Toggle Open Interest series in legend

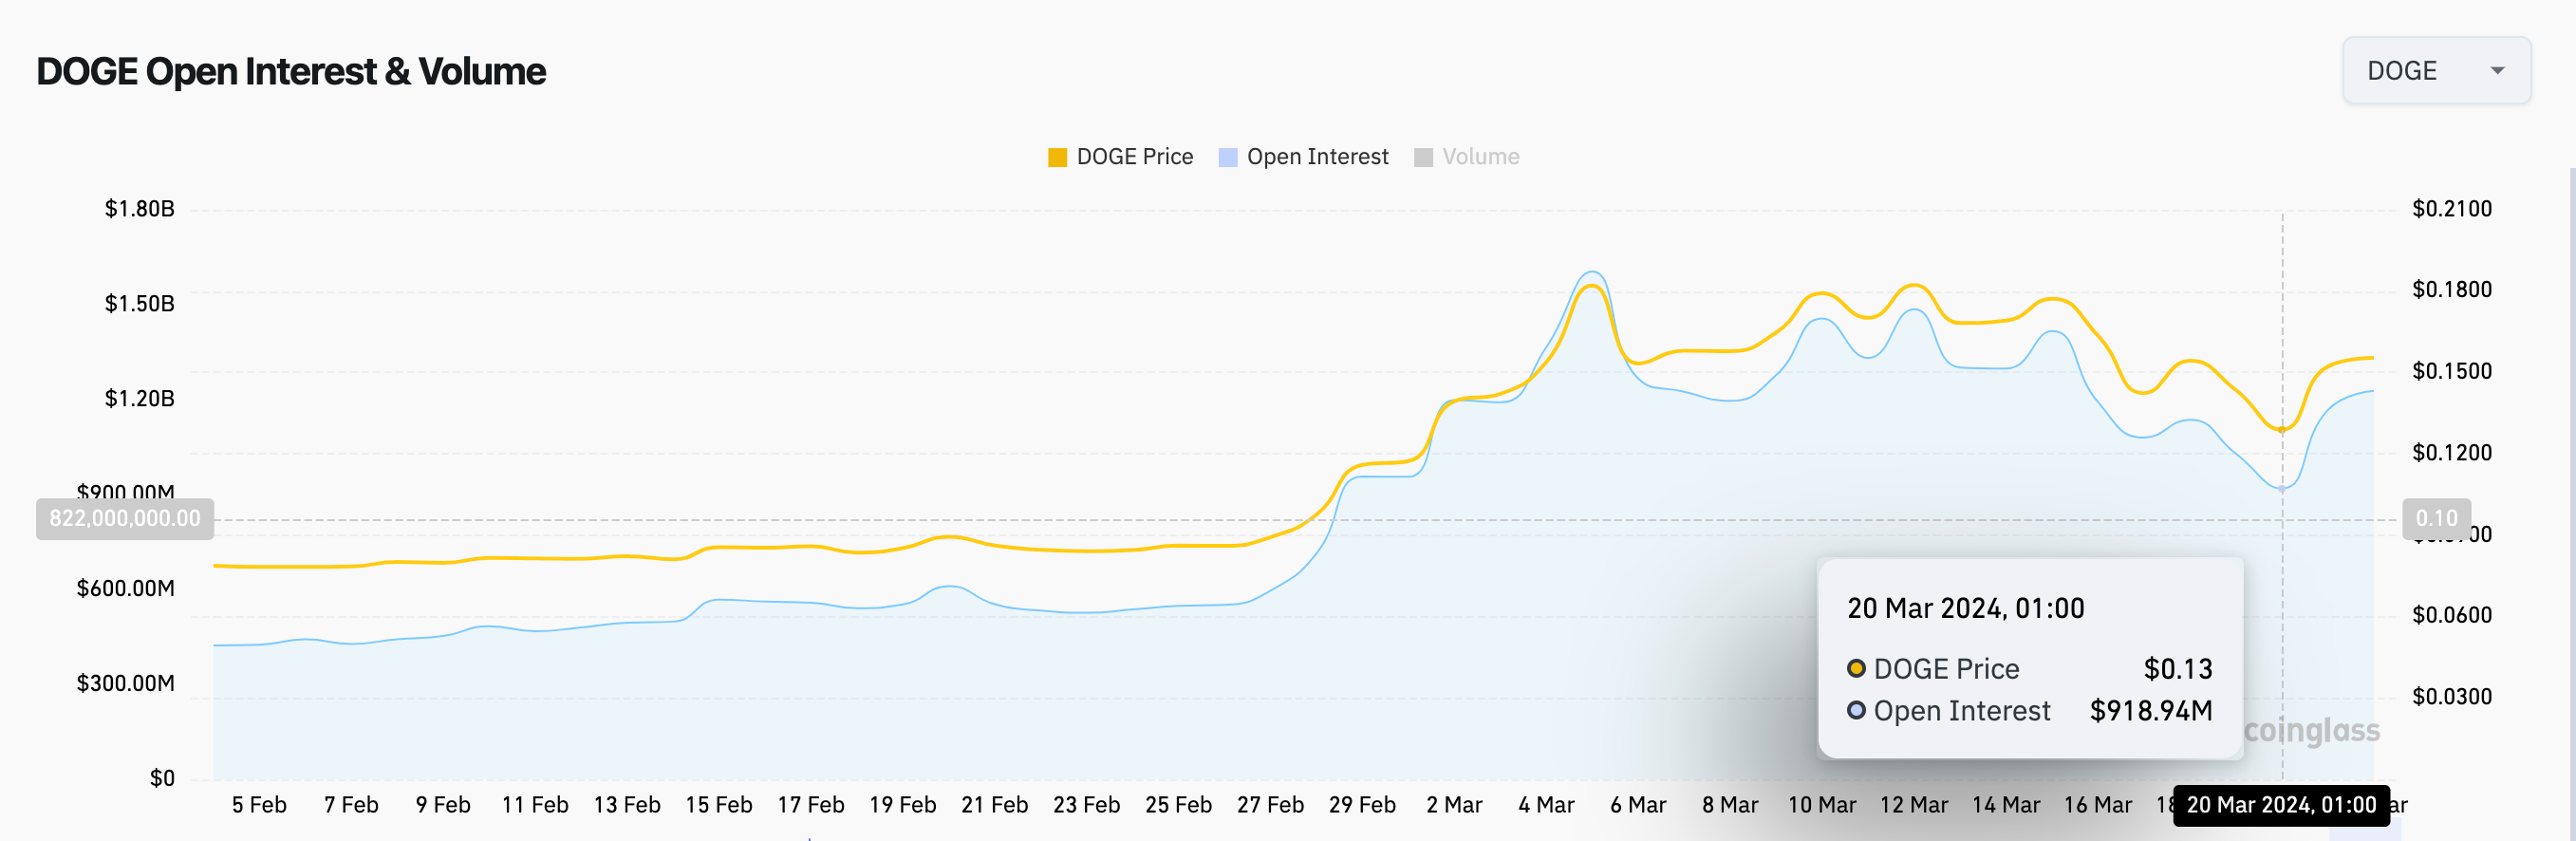(1303, 157)
